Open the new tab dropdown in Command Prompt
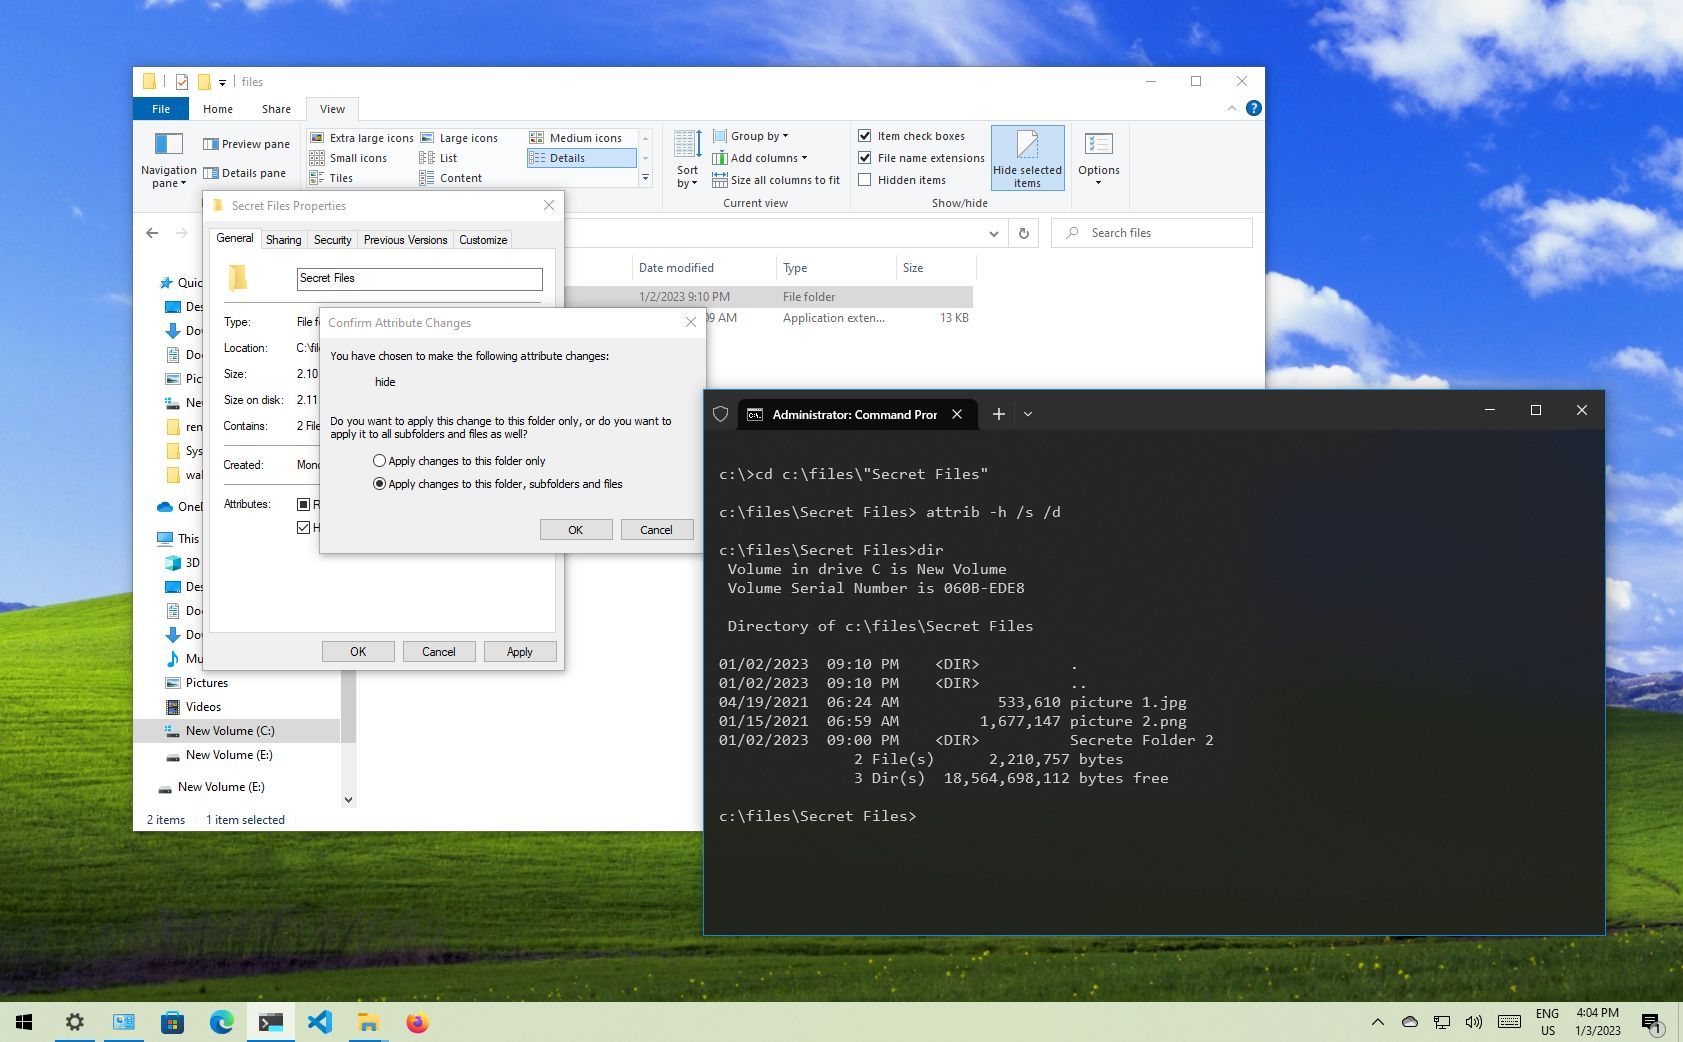This screenshot has width=1683, height=1042. coord(1028,413)
